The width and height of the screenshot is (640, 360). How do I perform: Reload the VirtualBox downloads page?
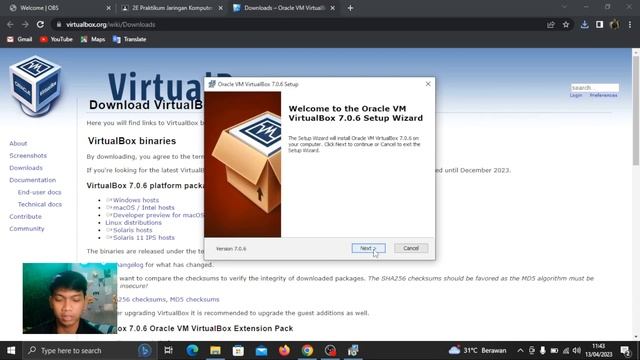40,24
